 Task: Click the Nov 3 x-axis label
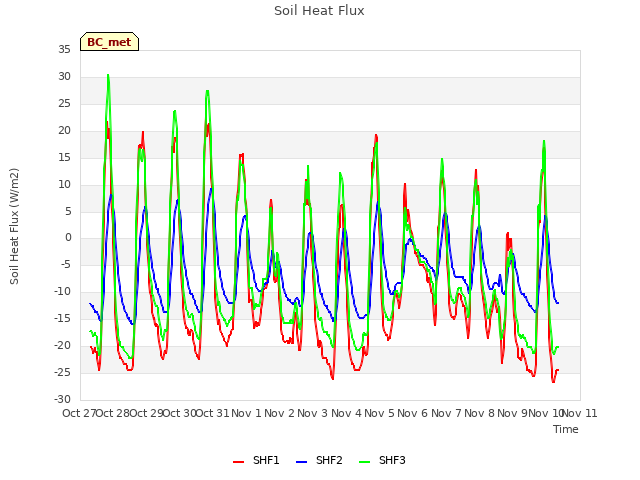313,413
